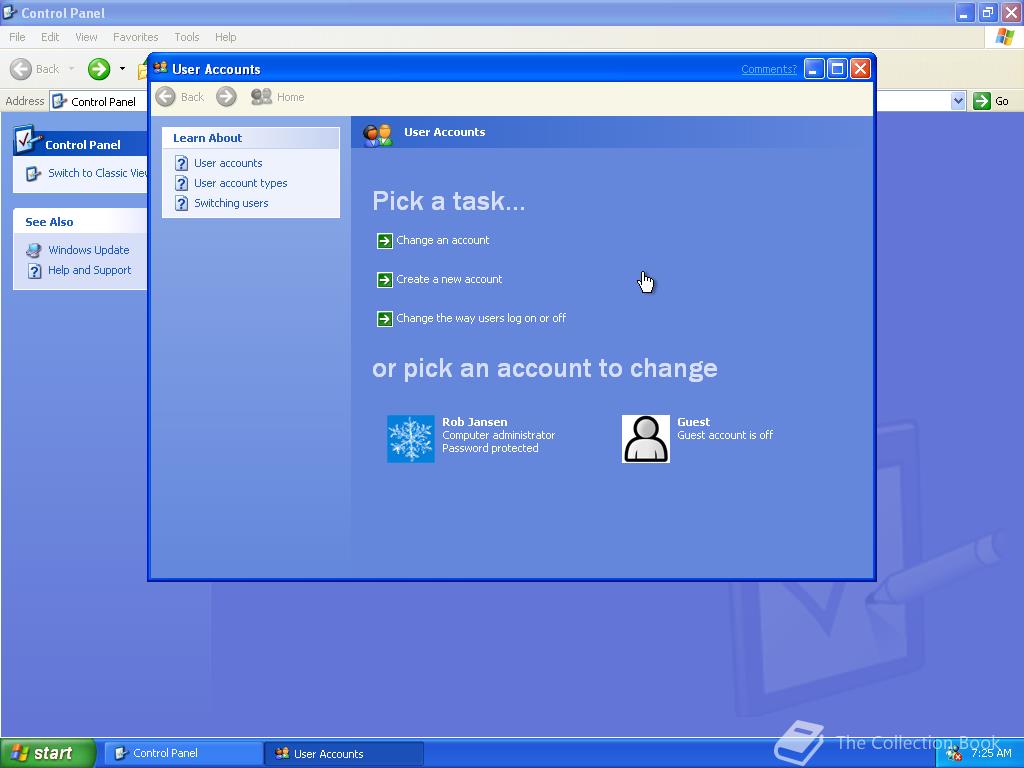Open the Switching users help topic
Viewport: 1024px width, 768px height.
click(231, 203)
